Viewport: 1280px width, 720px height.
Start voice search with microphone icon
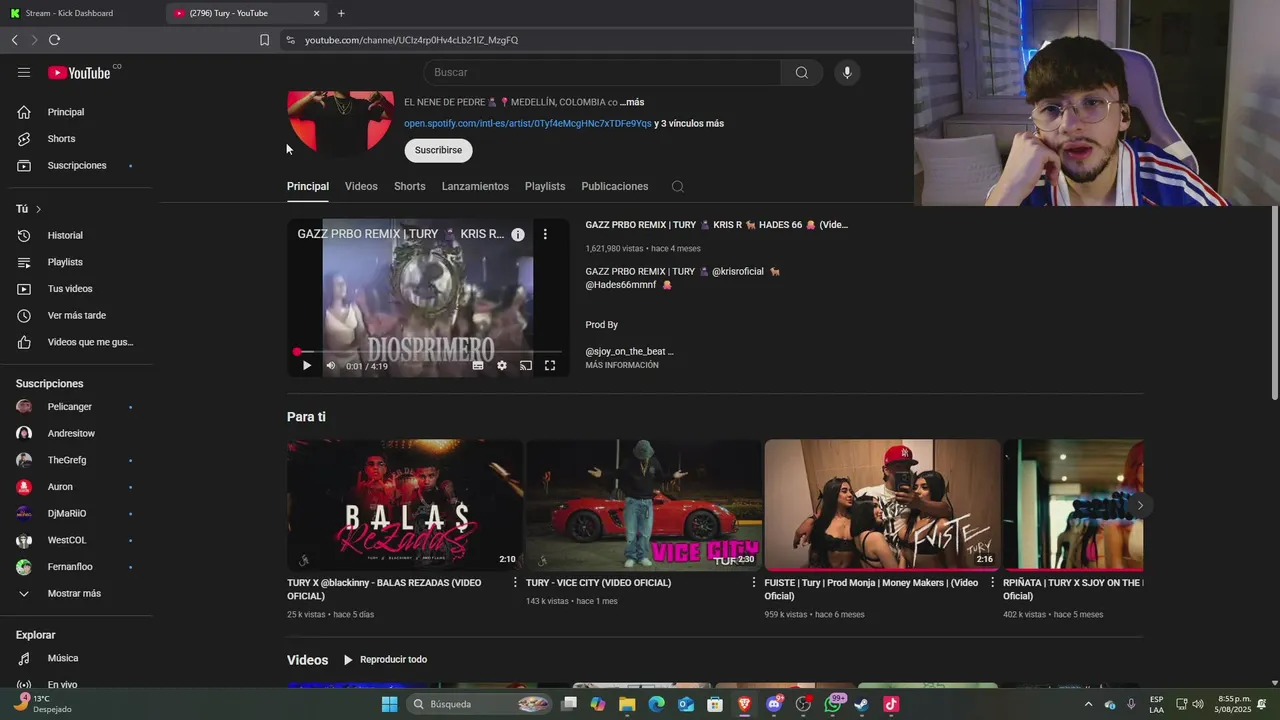click(x=847, y=72)
